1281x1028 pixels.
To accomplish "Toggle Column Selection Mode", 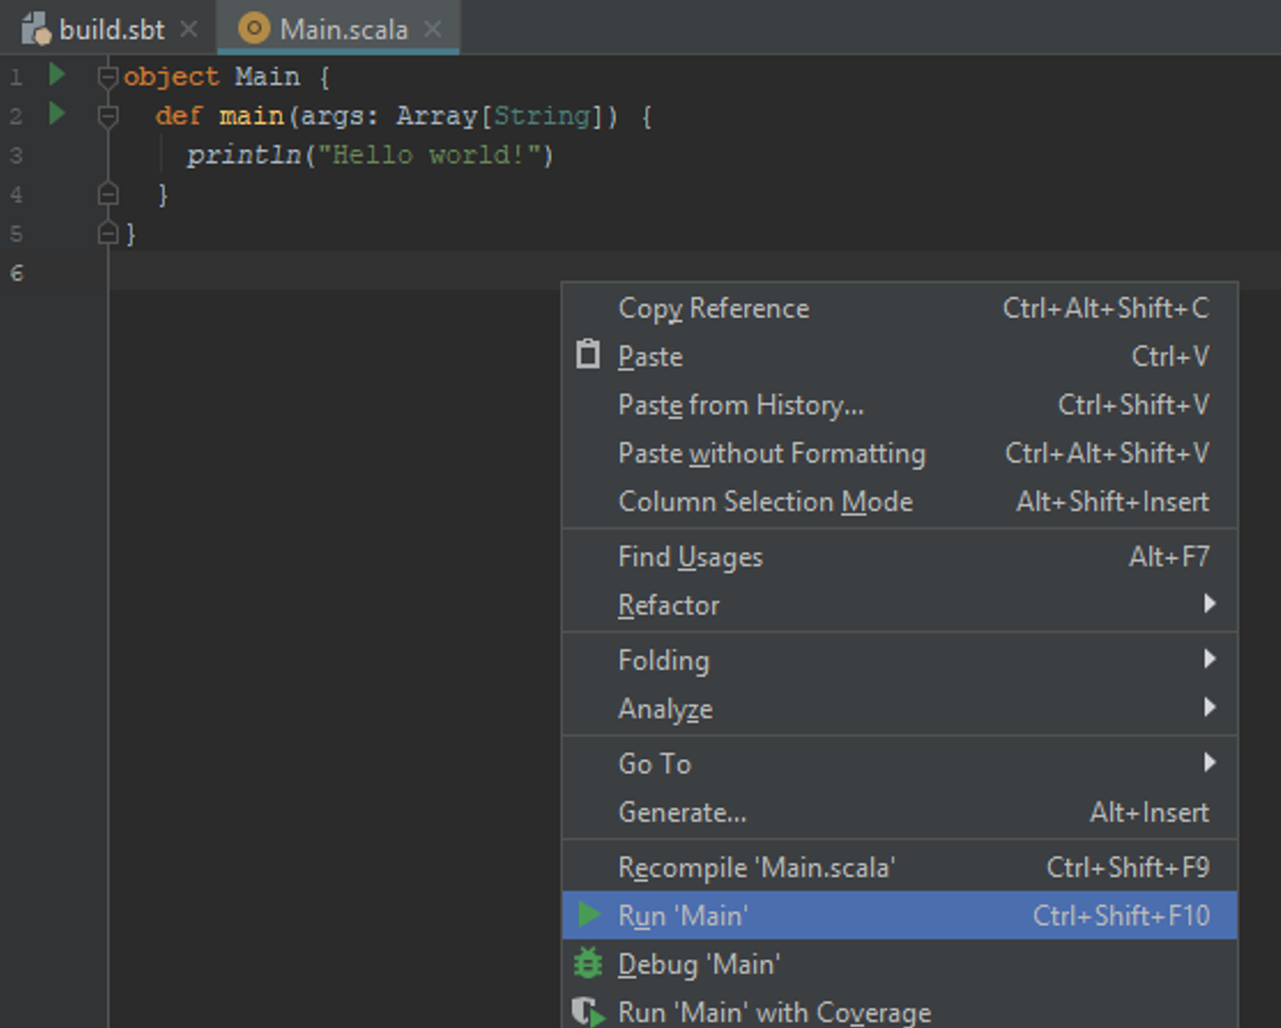I will [765, 501].
